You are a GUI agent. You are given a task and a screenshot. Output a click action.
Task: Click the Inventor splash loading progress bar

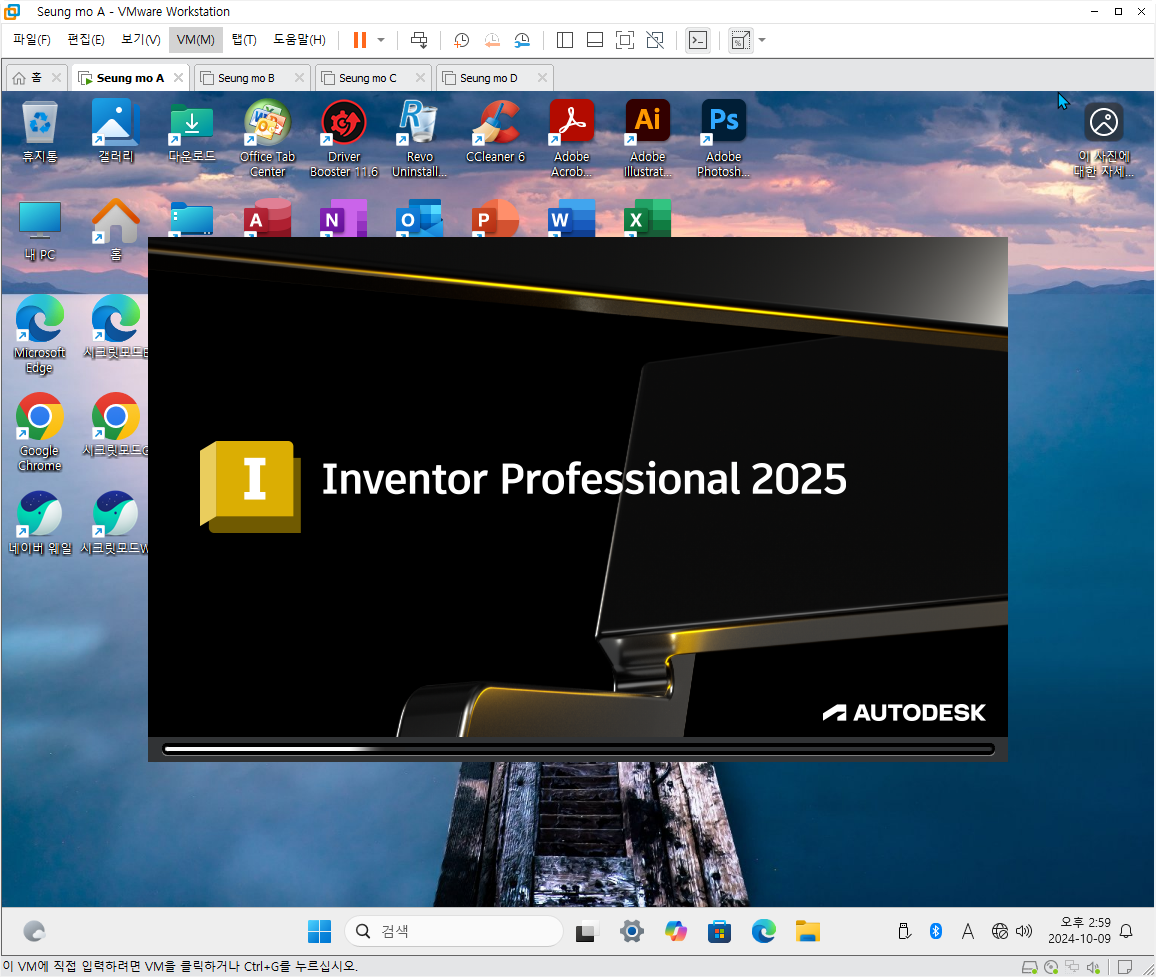click(578, 749)
